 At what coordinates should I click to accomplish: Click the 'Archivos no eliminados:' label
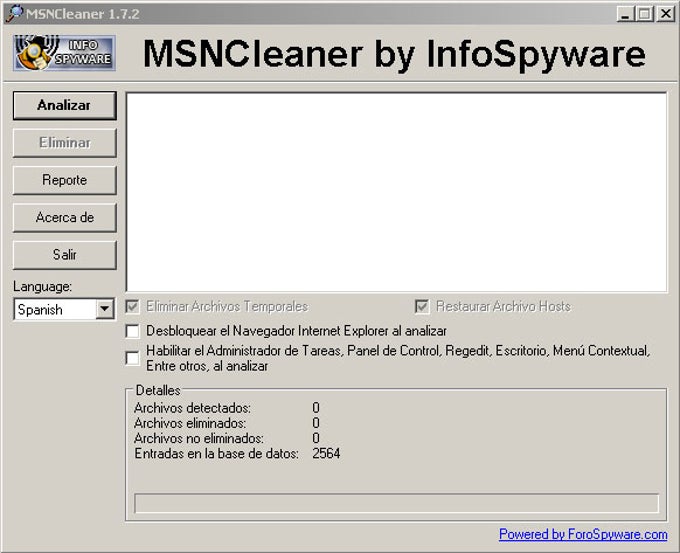point(199,438)
